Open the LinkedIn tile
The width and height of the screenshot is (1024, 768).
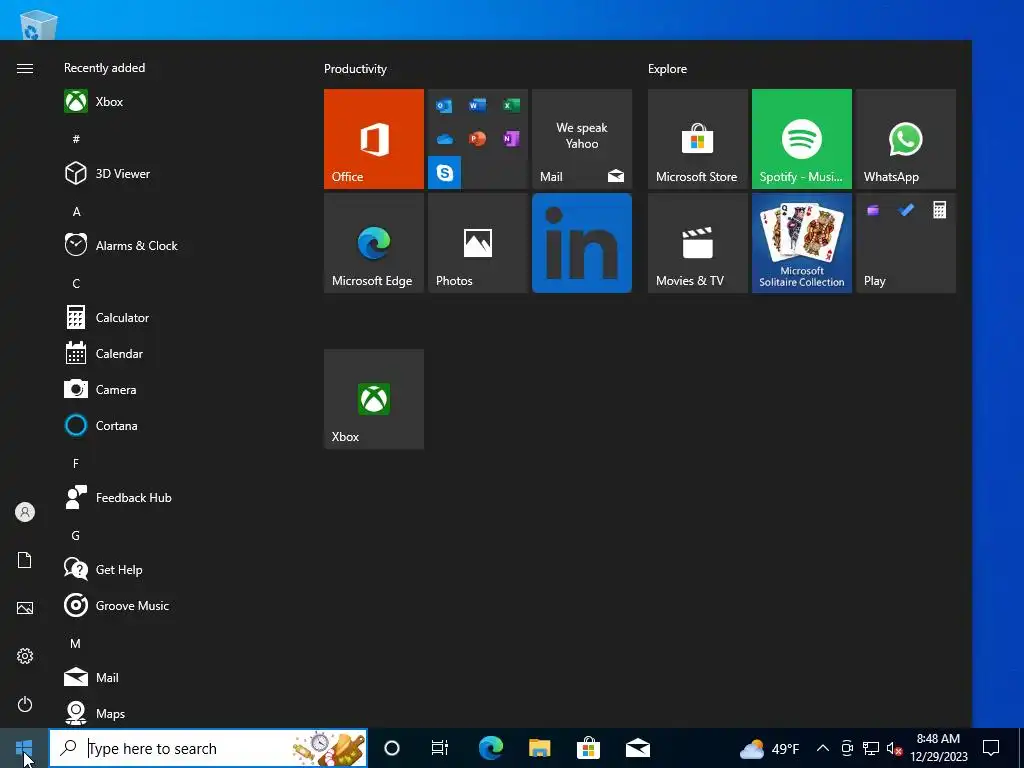(582, 243)
